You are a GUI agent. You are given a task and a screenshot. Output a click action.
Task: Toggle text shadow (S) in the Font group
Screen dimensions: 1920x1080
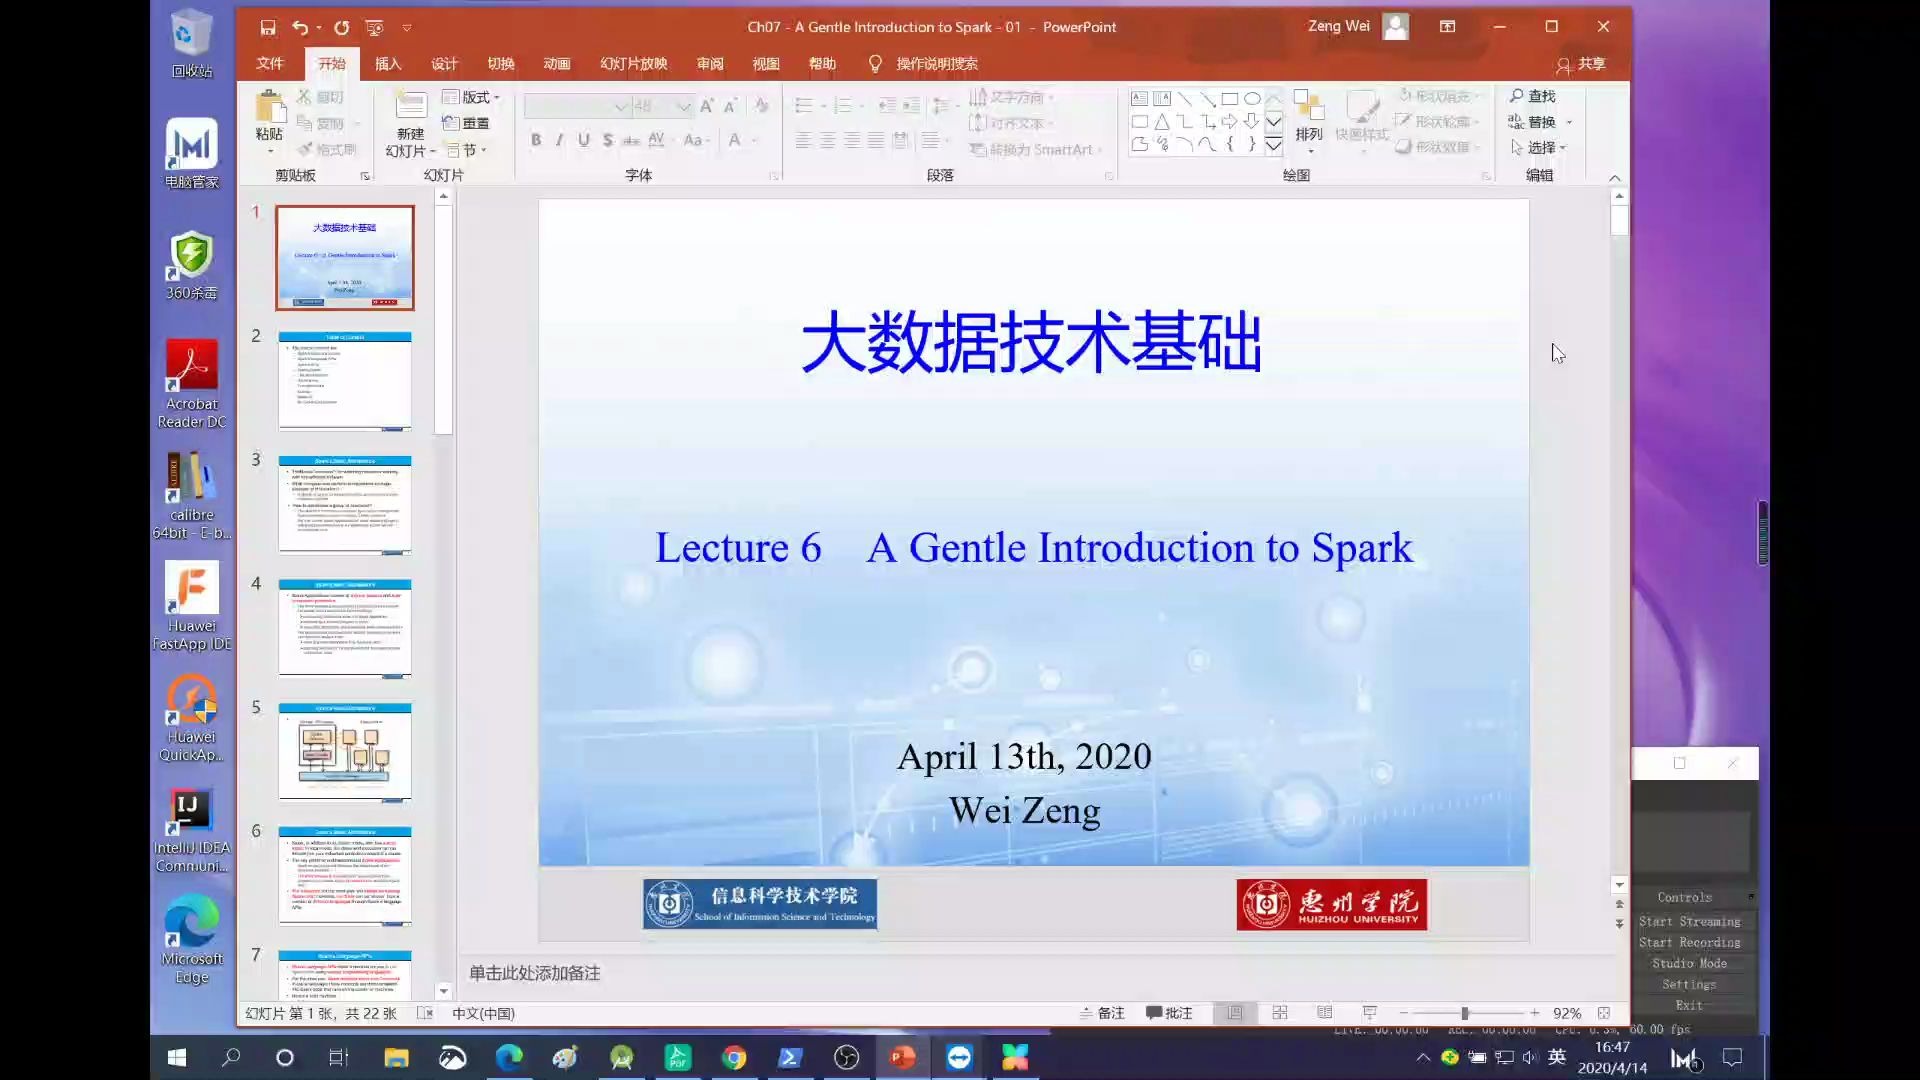click(608, 140)
